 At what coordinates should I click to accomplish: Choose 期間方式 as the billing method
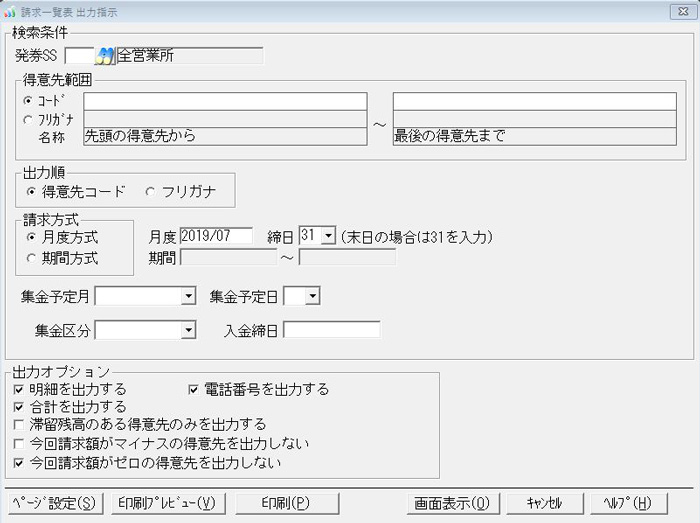pyautogui.click(x=31, y=258)
